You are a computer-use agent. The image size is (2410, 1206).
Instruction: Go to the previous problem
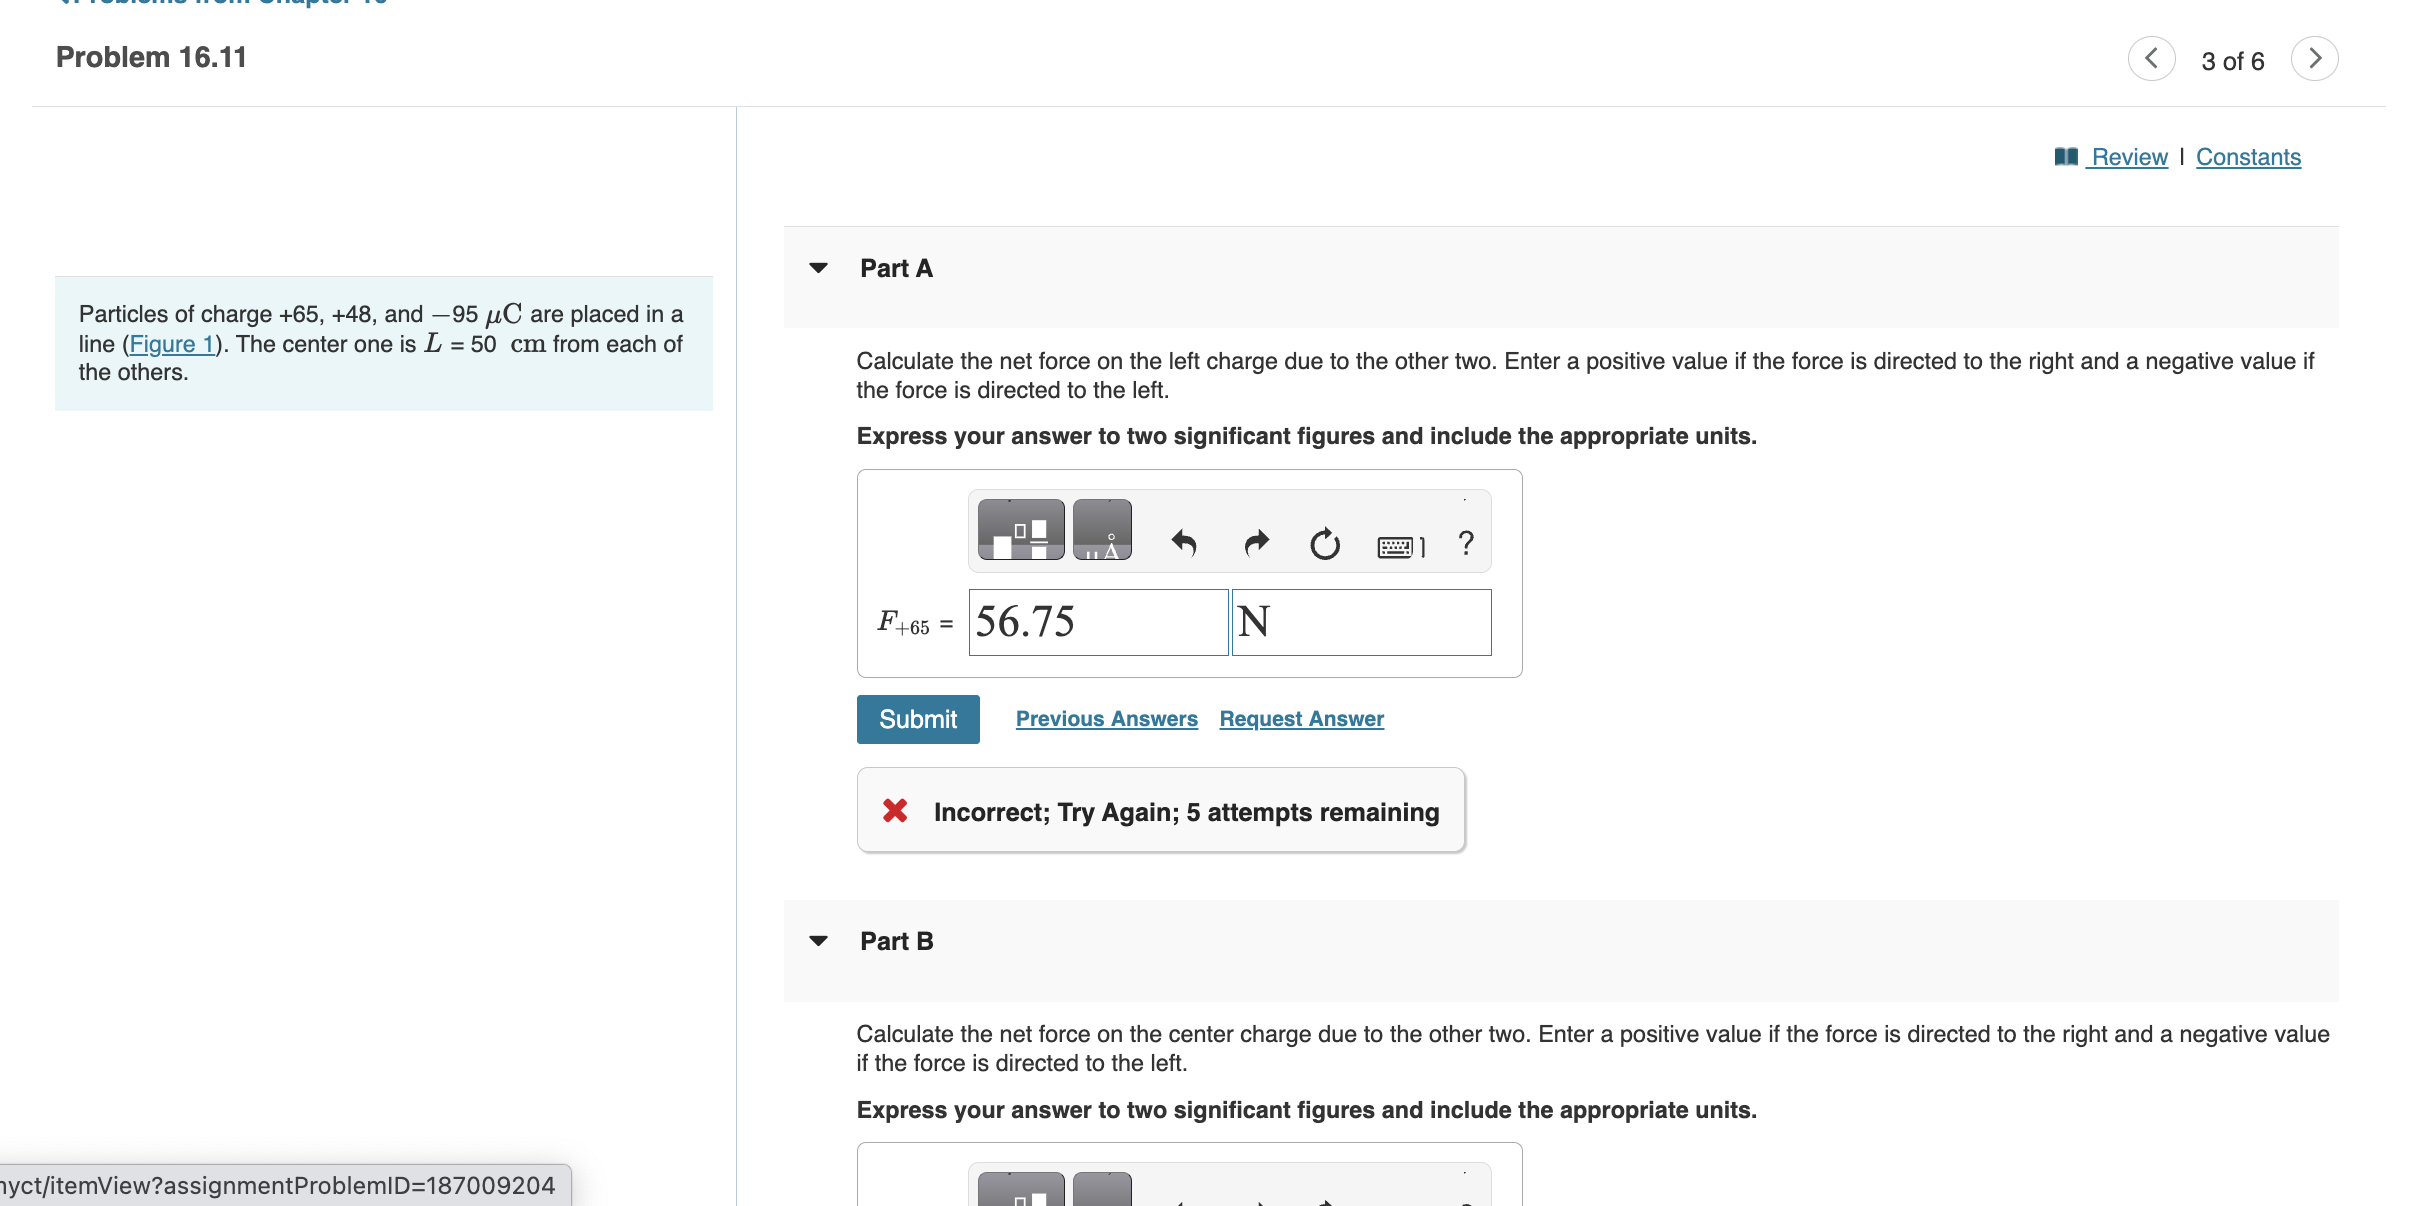2152,58
